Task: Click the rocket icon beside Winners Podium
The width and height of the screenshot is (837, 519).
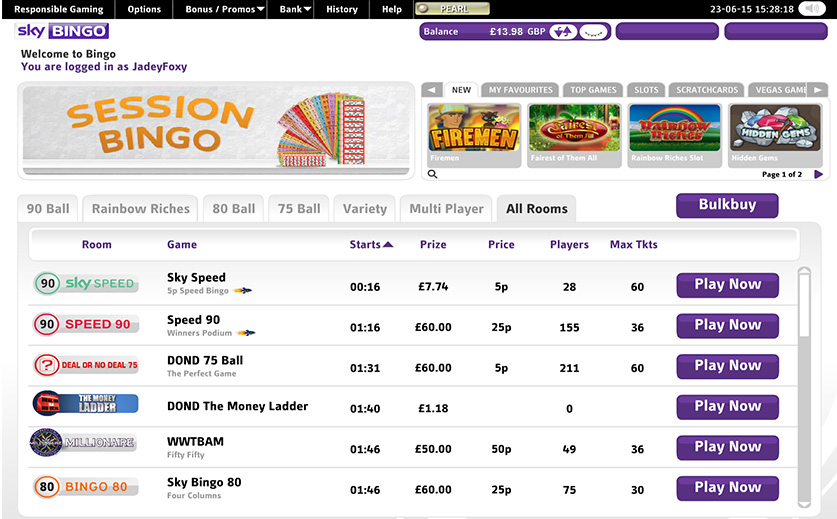Action: click(x=246, y=333)
